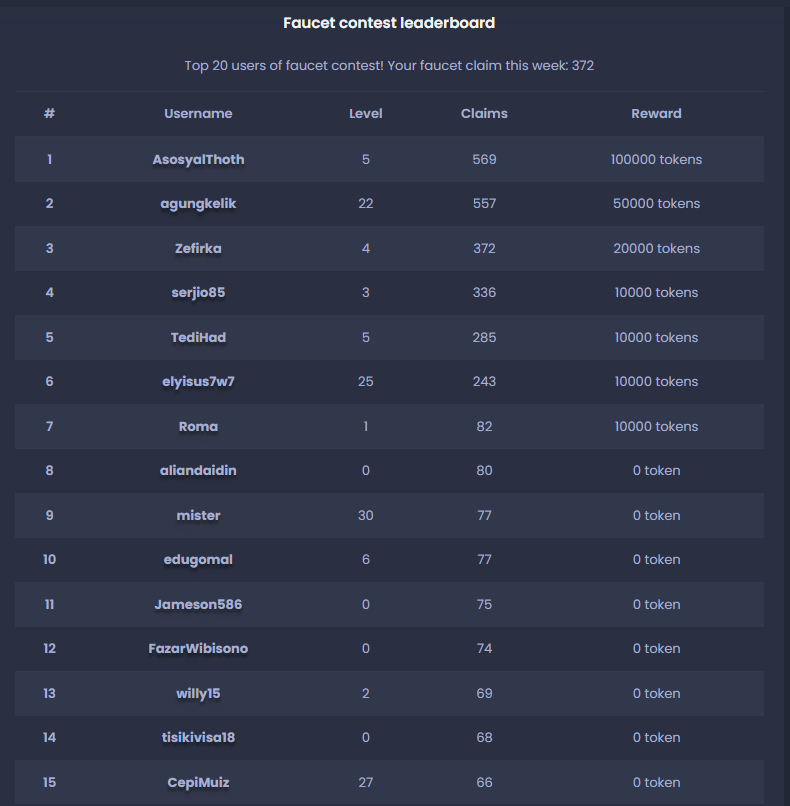Screen dimensions: 790x806
Task: Open AsosyalThoth's username in row 1
Action: [198, 159]
